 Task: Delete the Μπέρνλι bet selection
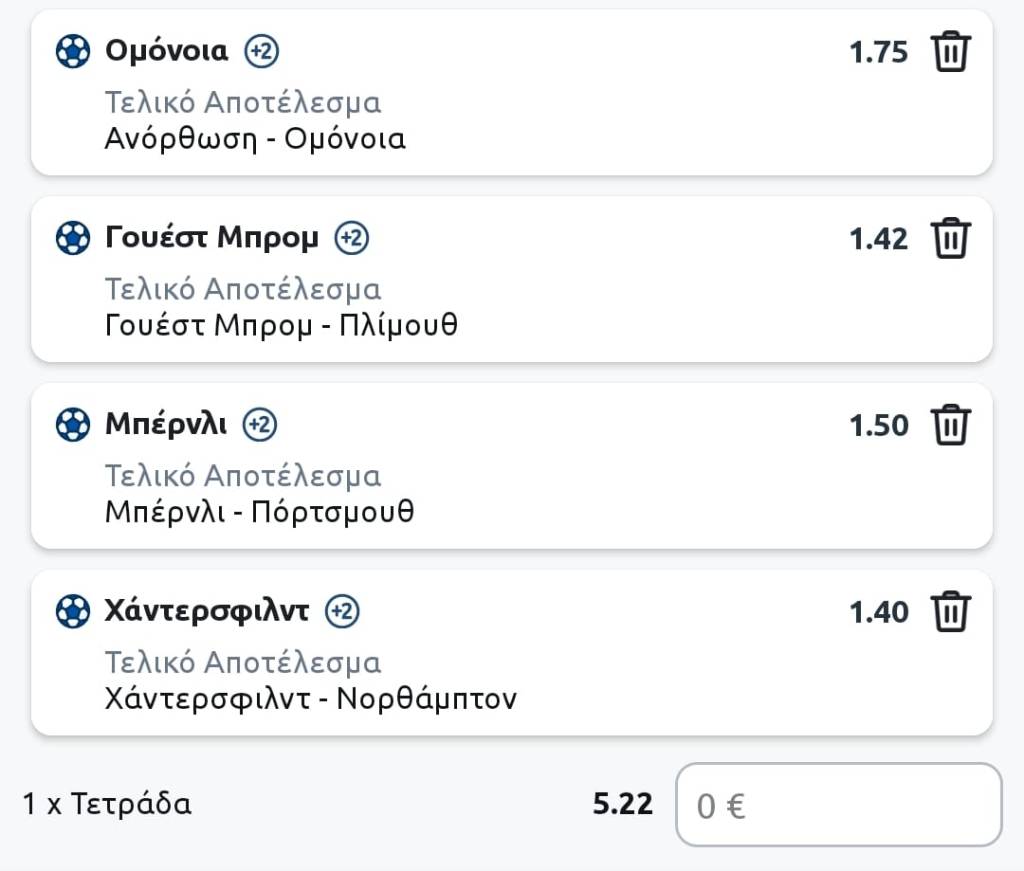950,426
